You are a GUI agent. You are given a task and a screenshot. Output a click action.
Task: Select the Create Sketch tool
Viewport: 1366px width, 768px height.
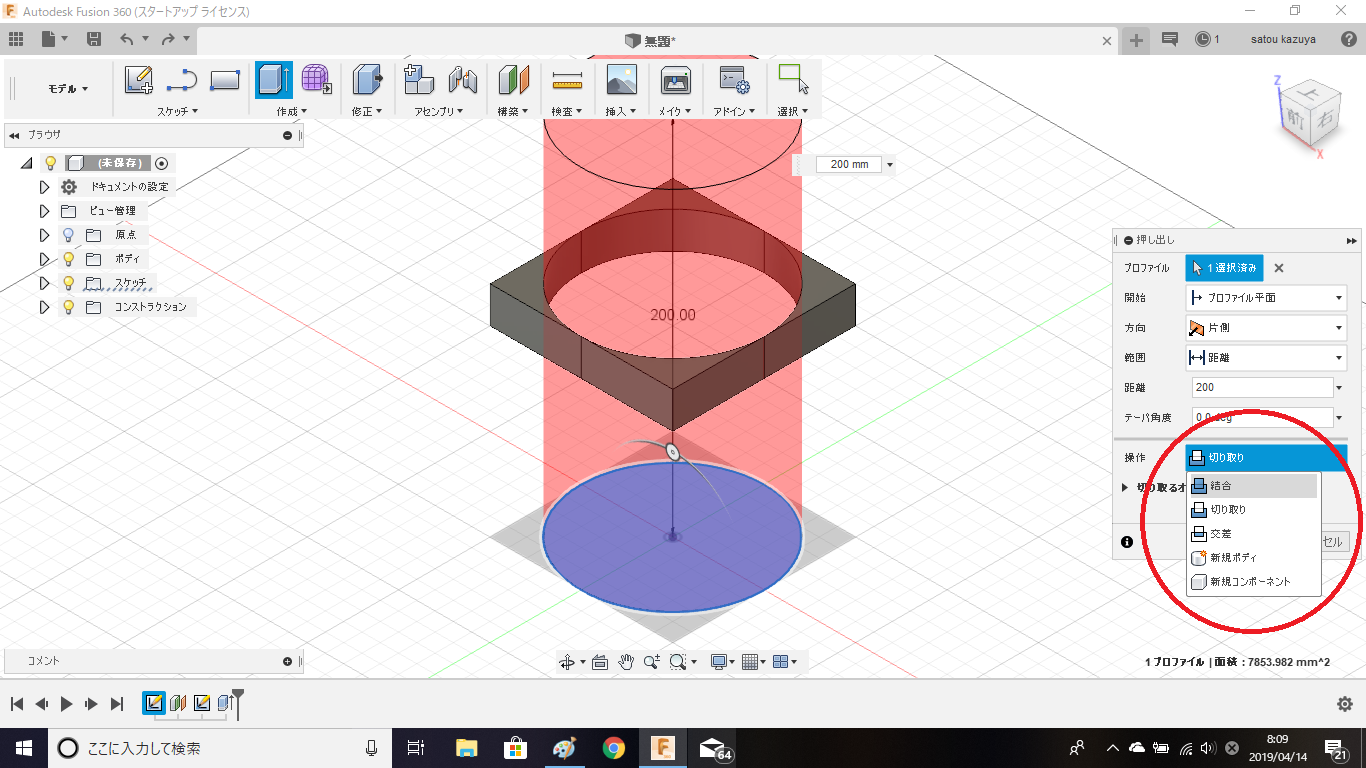139,80
